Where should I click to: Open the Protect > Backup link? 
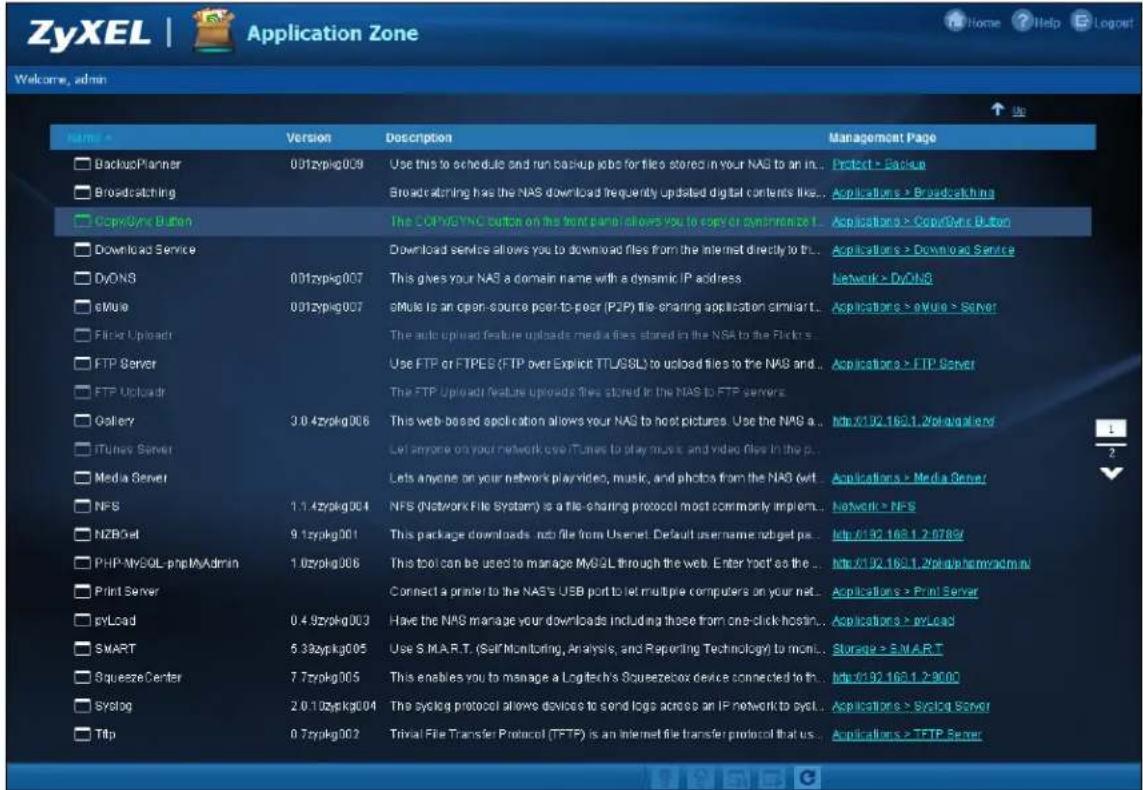pos(878,164)
